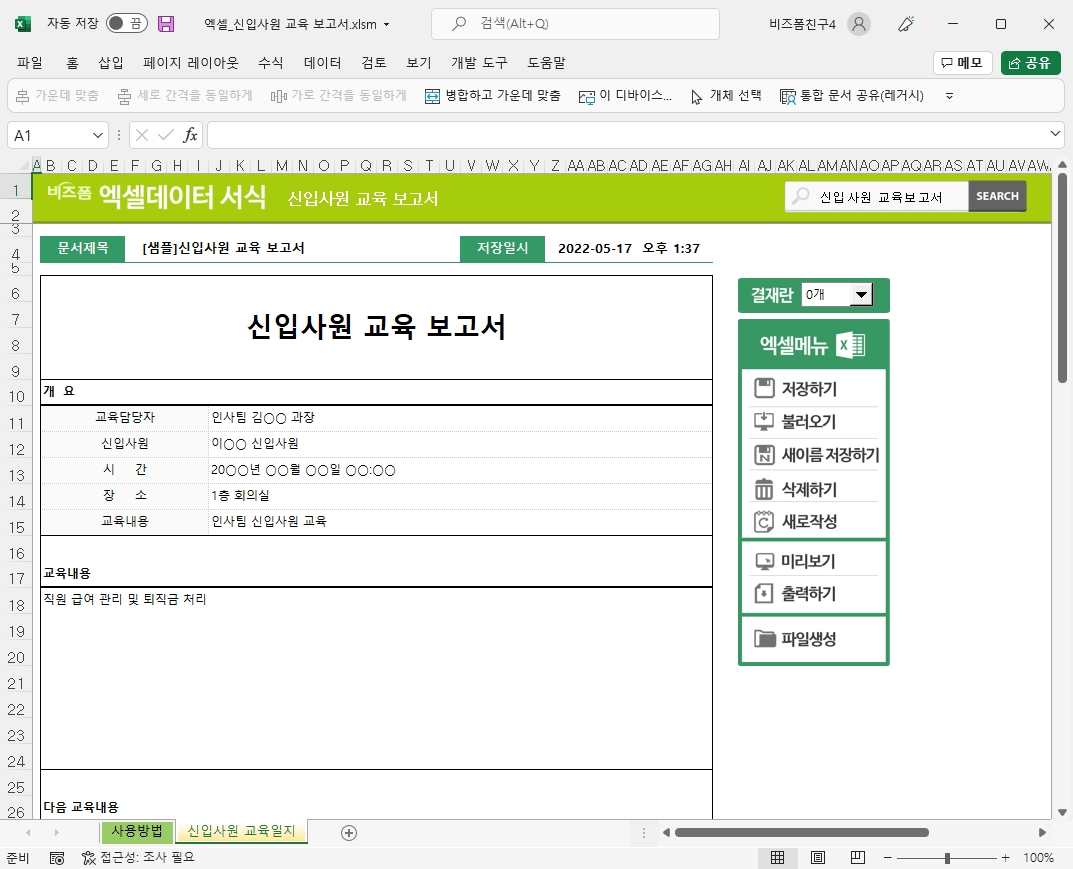Click the Name Box showing A1
Image resolution: width=1073 pixels, height=869 pixels.
click(x=49, y=135)
